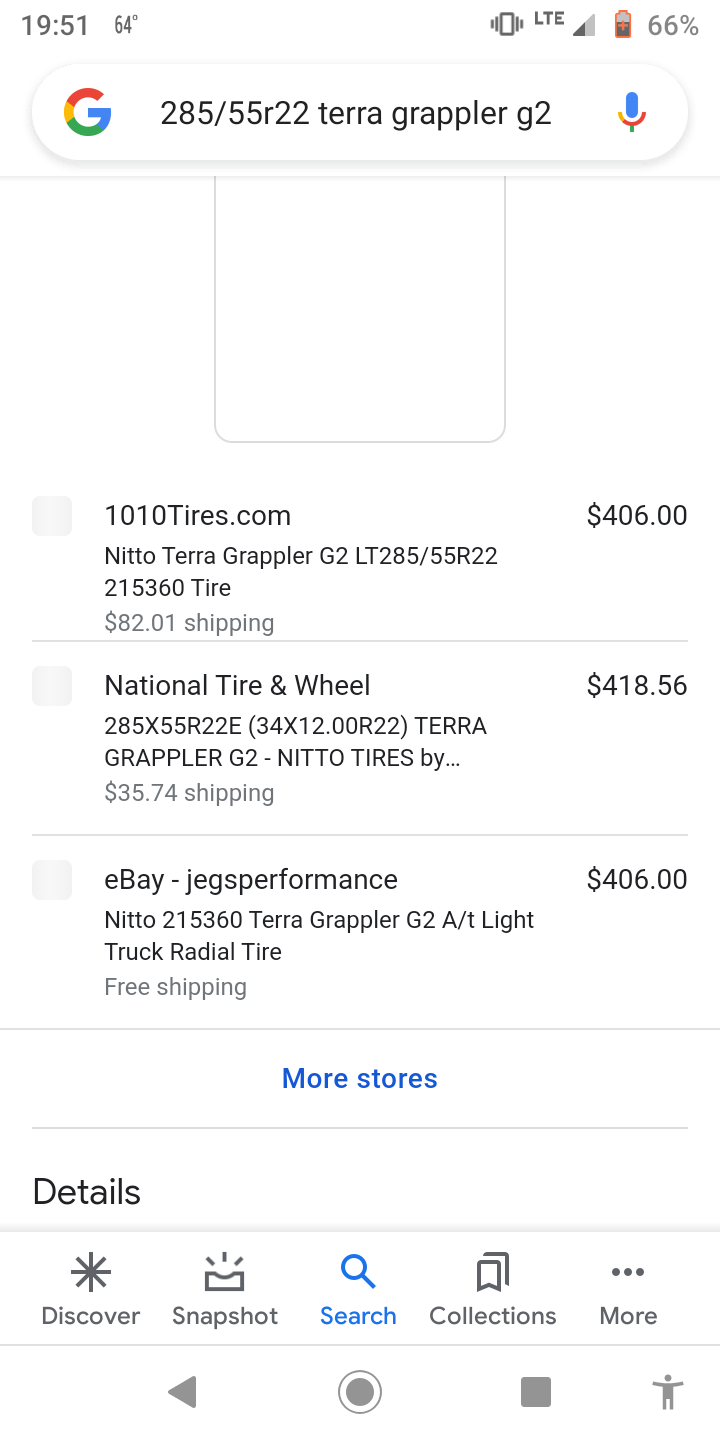720x1440 pixels.
Task: Tap the Search magnifier tab
Action: pos(358,1290)
